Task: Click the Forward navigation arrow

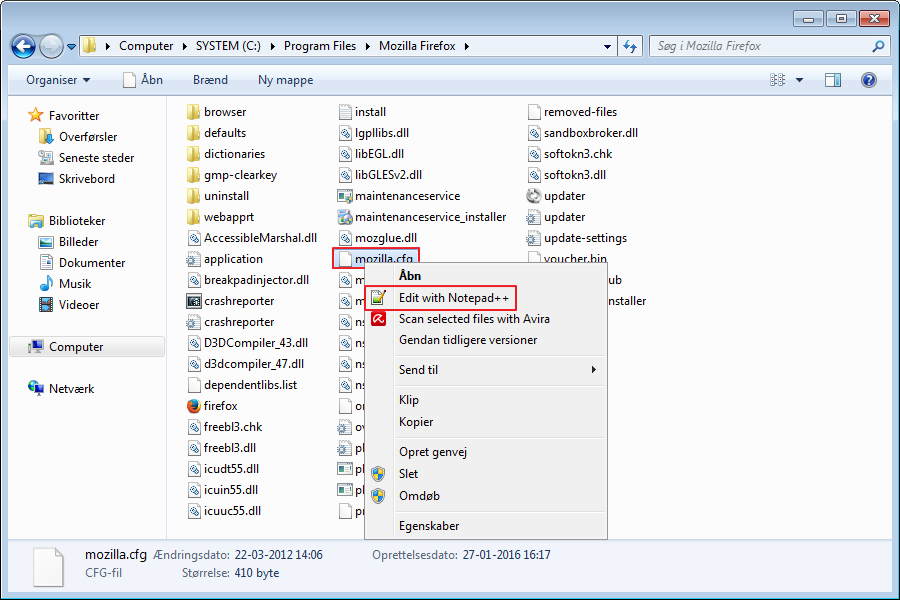Action: [51, 47]
